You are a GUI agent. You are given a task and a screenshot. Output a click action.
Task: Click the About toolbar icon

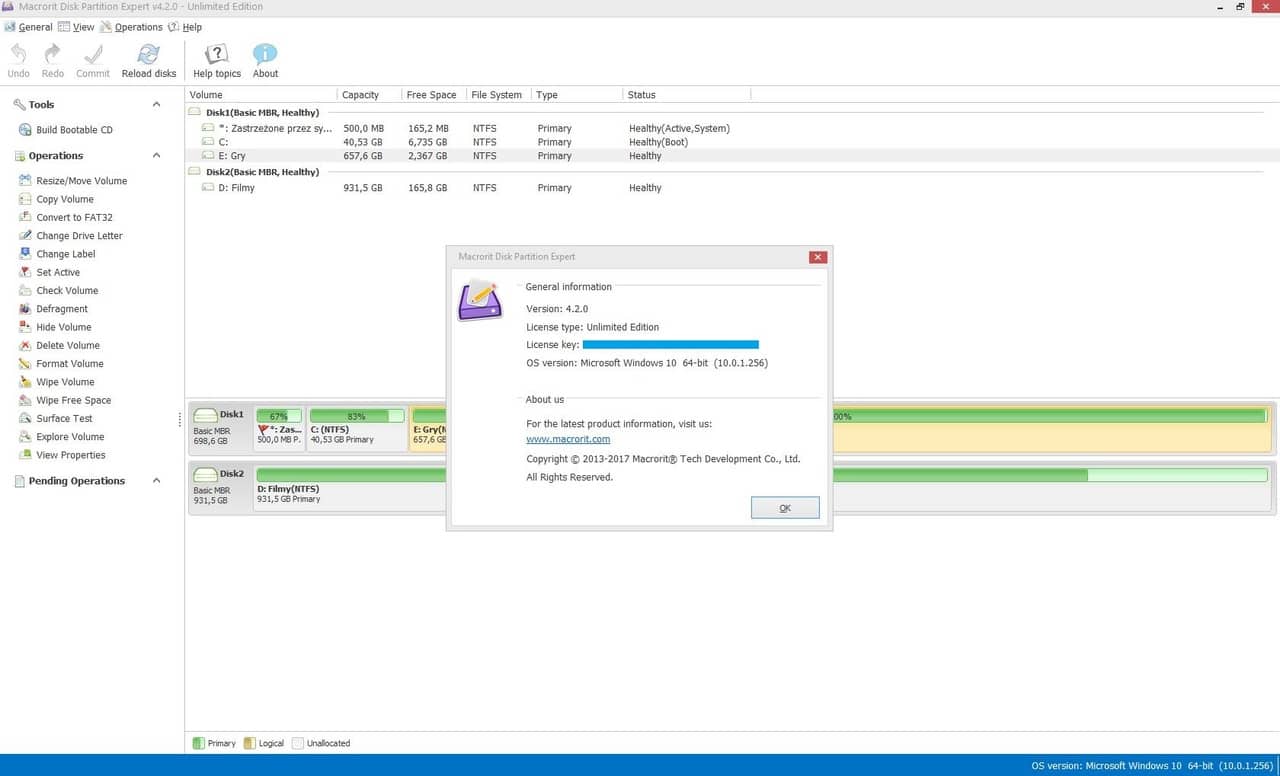265,54
